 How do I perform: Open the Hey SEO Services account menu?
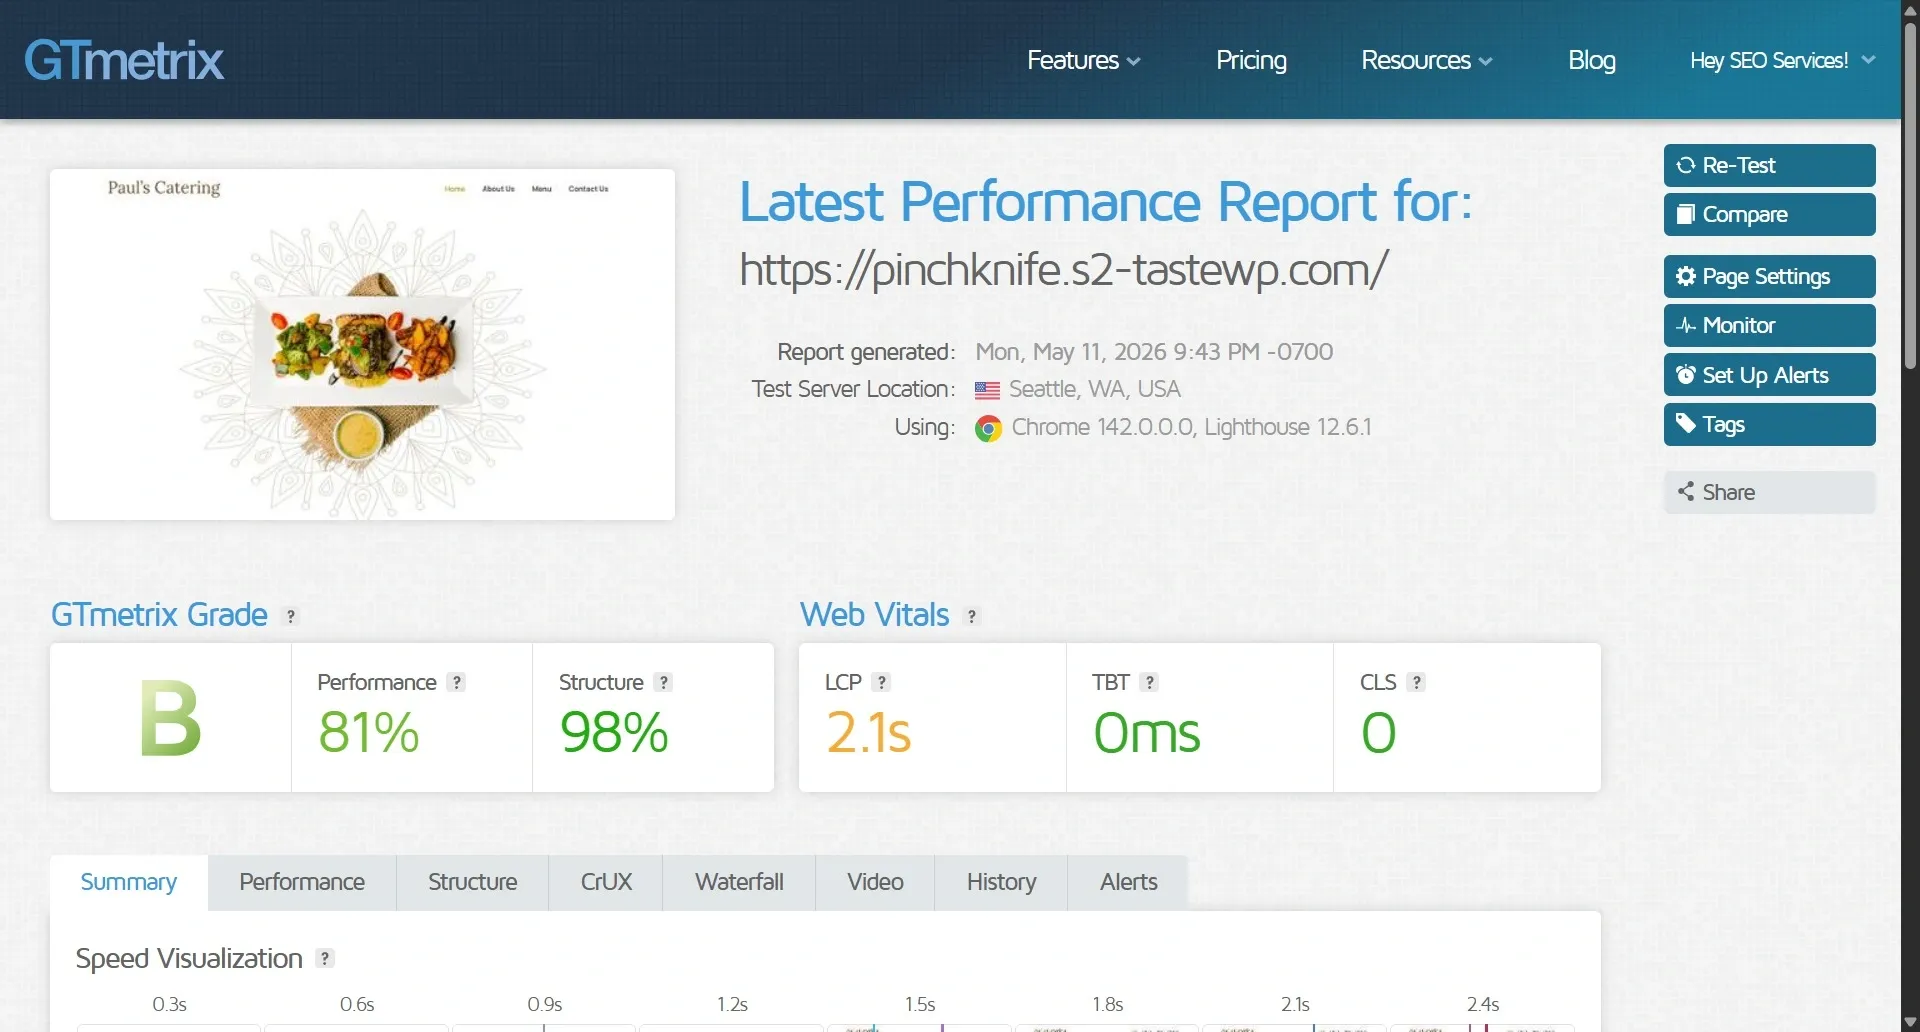[x=1782, y=60]
